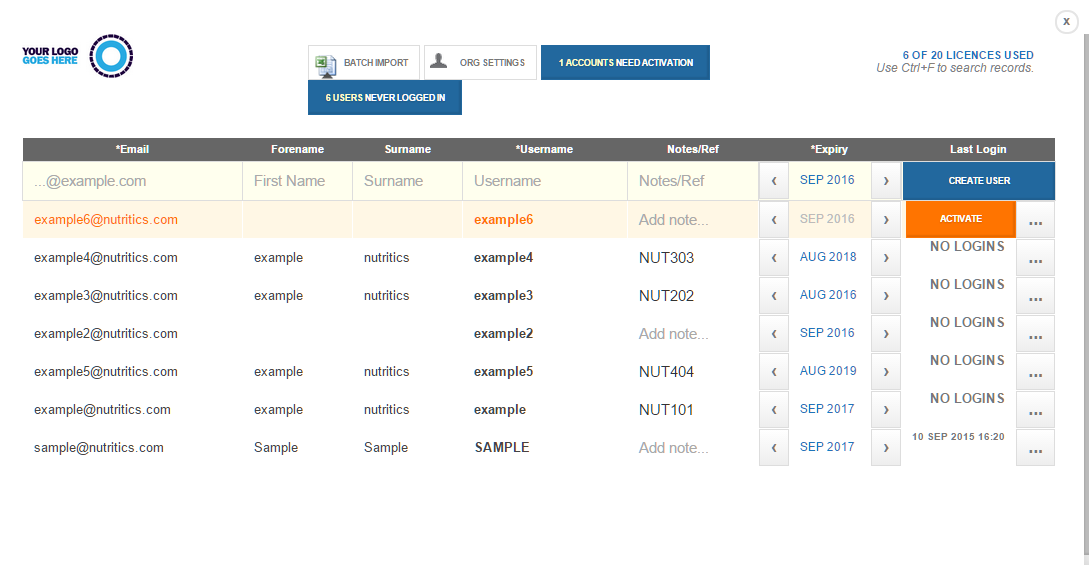Decrease expiry date for example3 user
Screen dimensions: 1089x565
pos(773,296)
